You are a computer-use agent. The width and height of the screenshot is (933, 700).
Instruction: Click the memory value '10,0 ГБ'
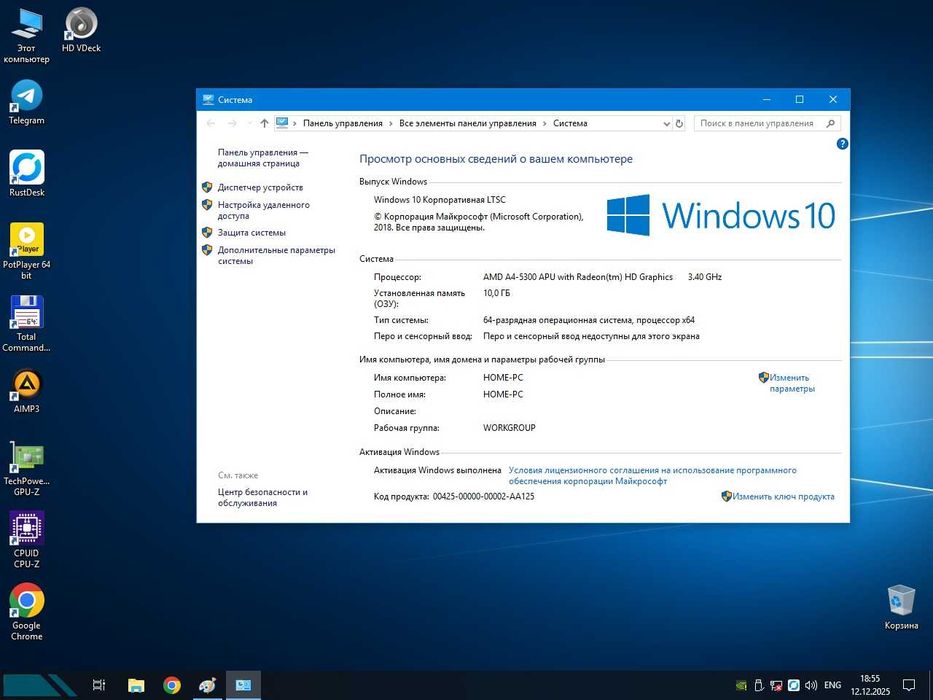[496, 293]
